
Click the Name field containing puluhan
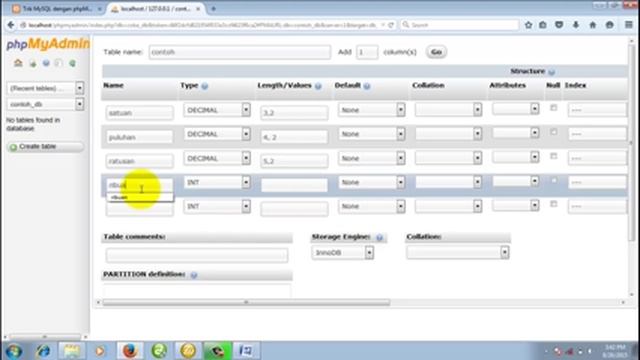coord(140,137)
